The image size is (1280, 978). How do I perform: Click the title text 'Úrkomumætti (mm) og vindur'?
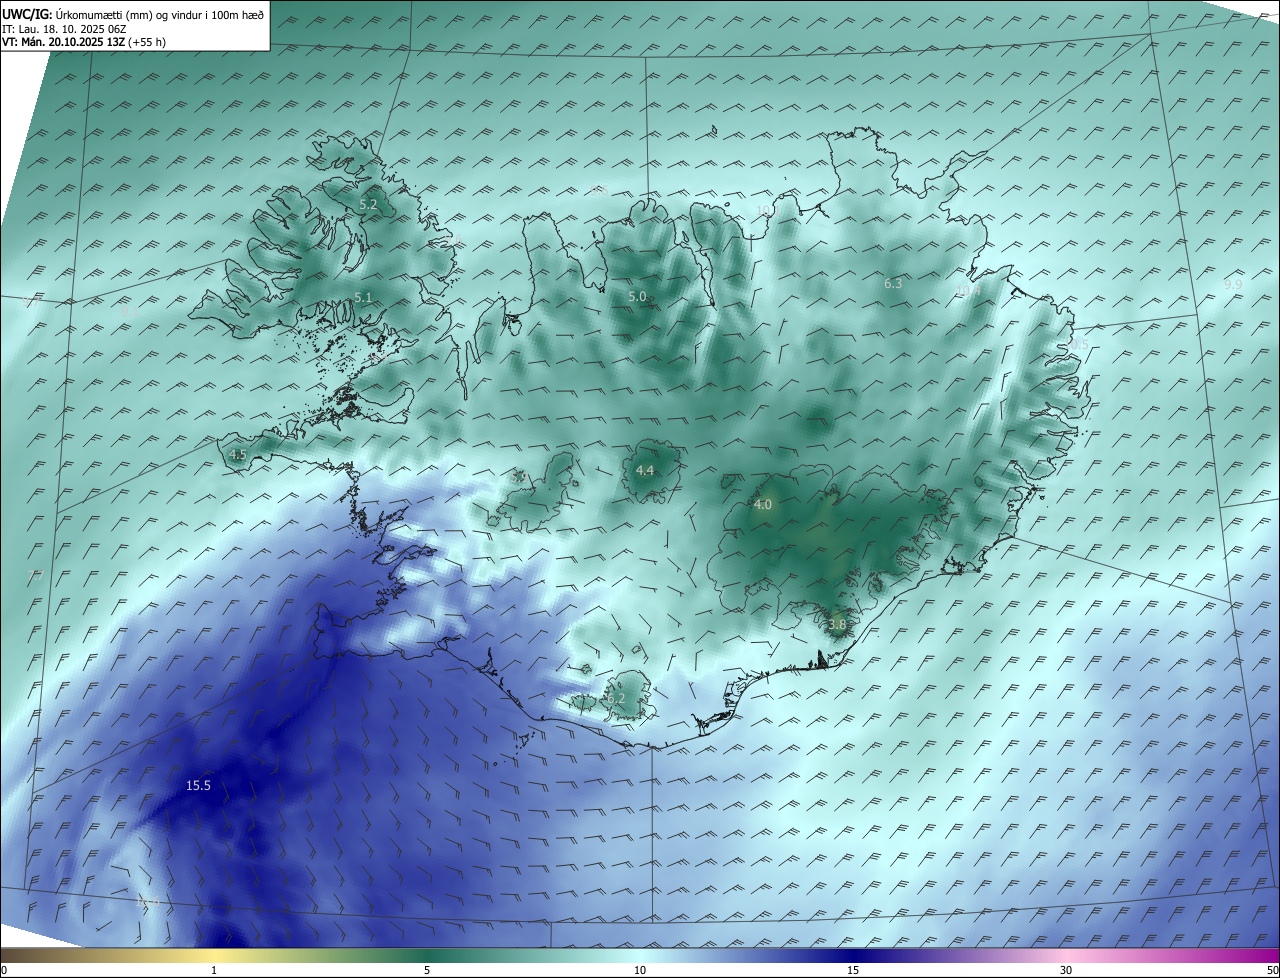coord(127,13)
